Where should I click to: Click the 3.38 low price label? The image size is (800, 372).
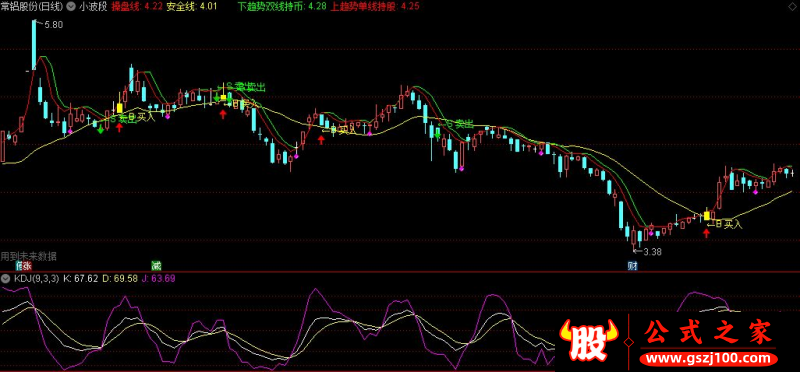tap(652, 252)
